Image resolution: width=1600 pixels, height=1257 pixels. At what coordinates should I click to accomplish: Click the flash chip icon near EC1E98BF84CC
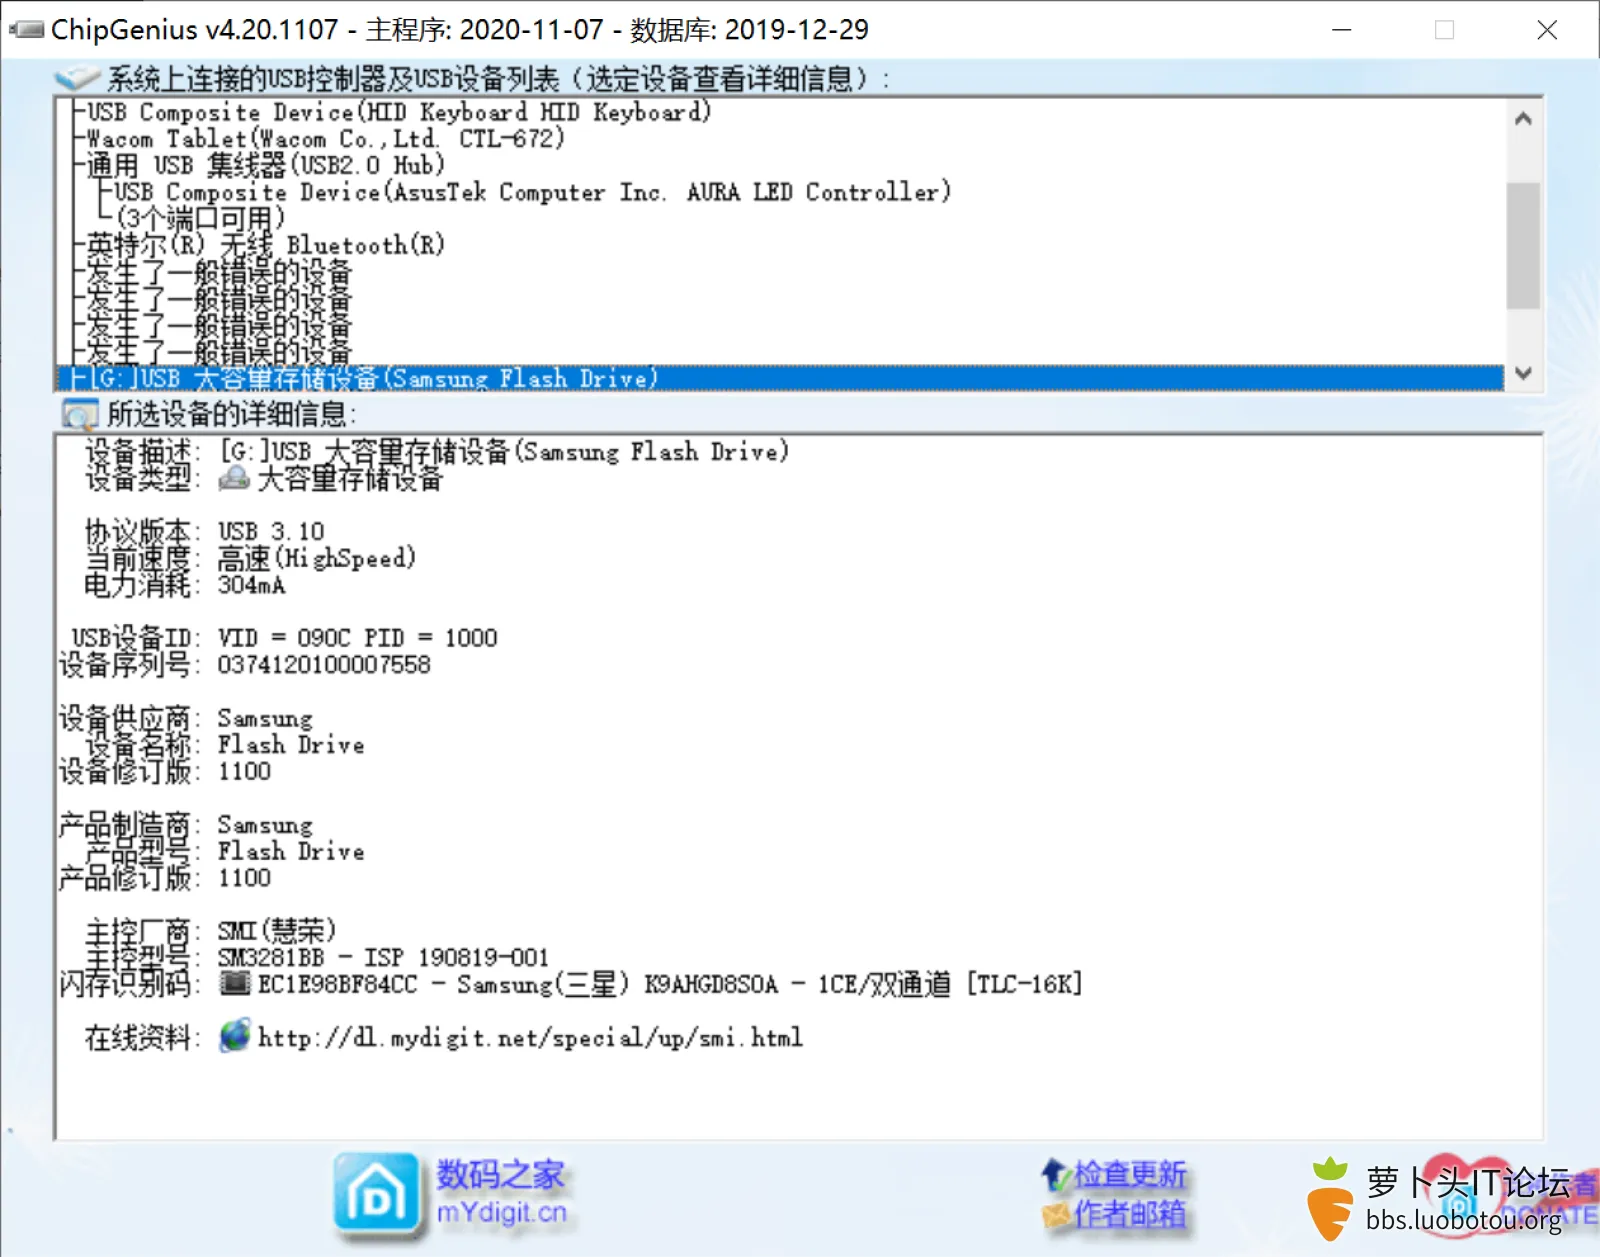tap(235, 983)
